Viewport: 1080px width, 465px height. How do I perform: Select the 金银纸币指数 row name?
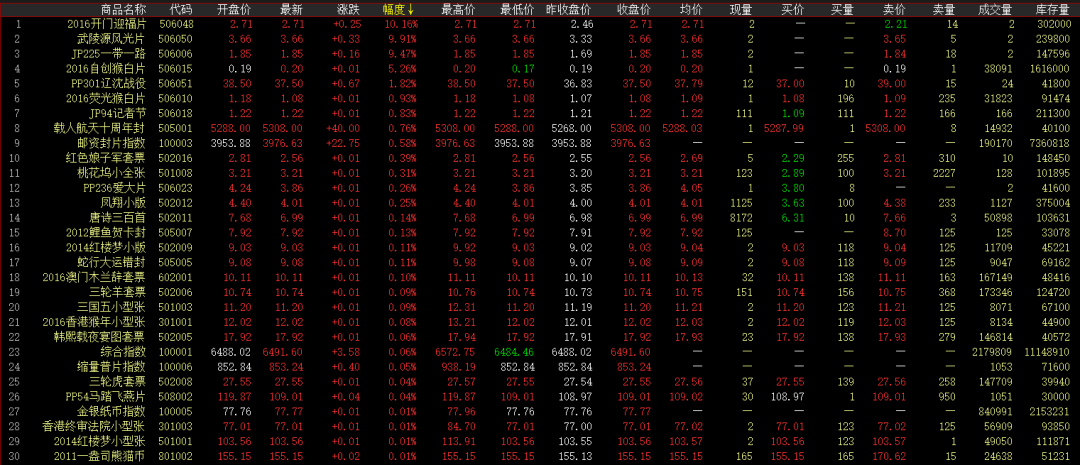pos(112,412)
